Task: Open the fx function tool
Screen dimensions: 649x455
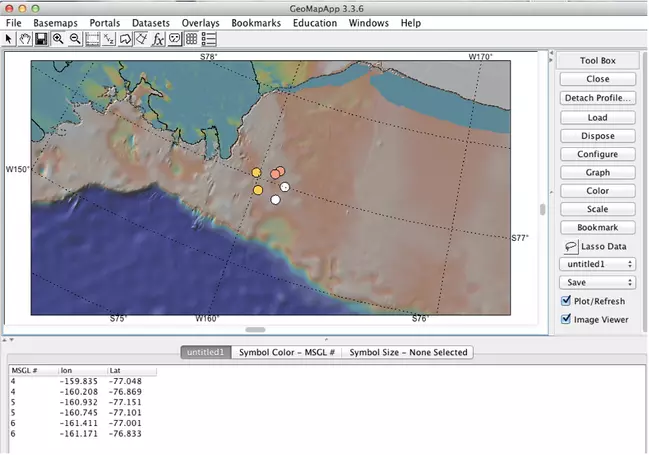Action: [158, 39]
